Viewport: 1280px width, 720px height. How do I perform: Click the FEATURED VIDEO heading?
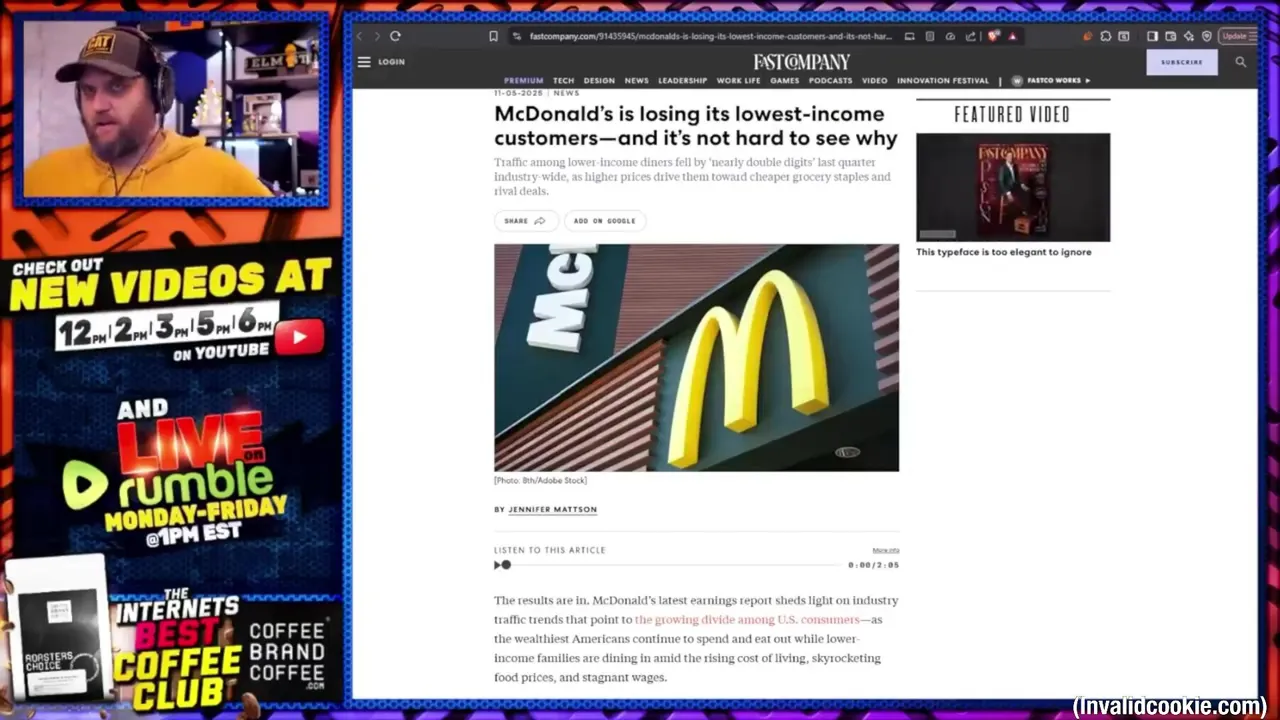tap(1012, 115)
